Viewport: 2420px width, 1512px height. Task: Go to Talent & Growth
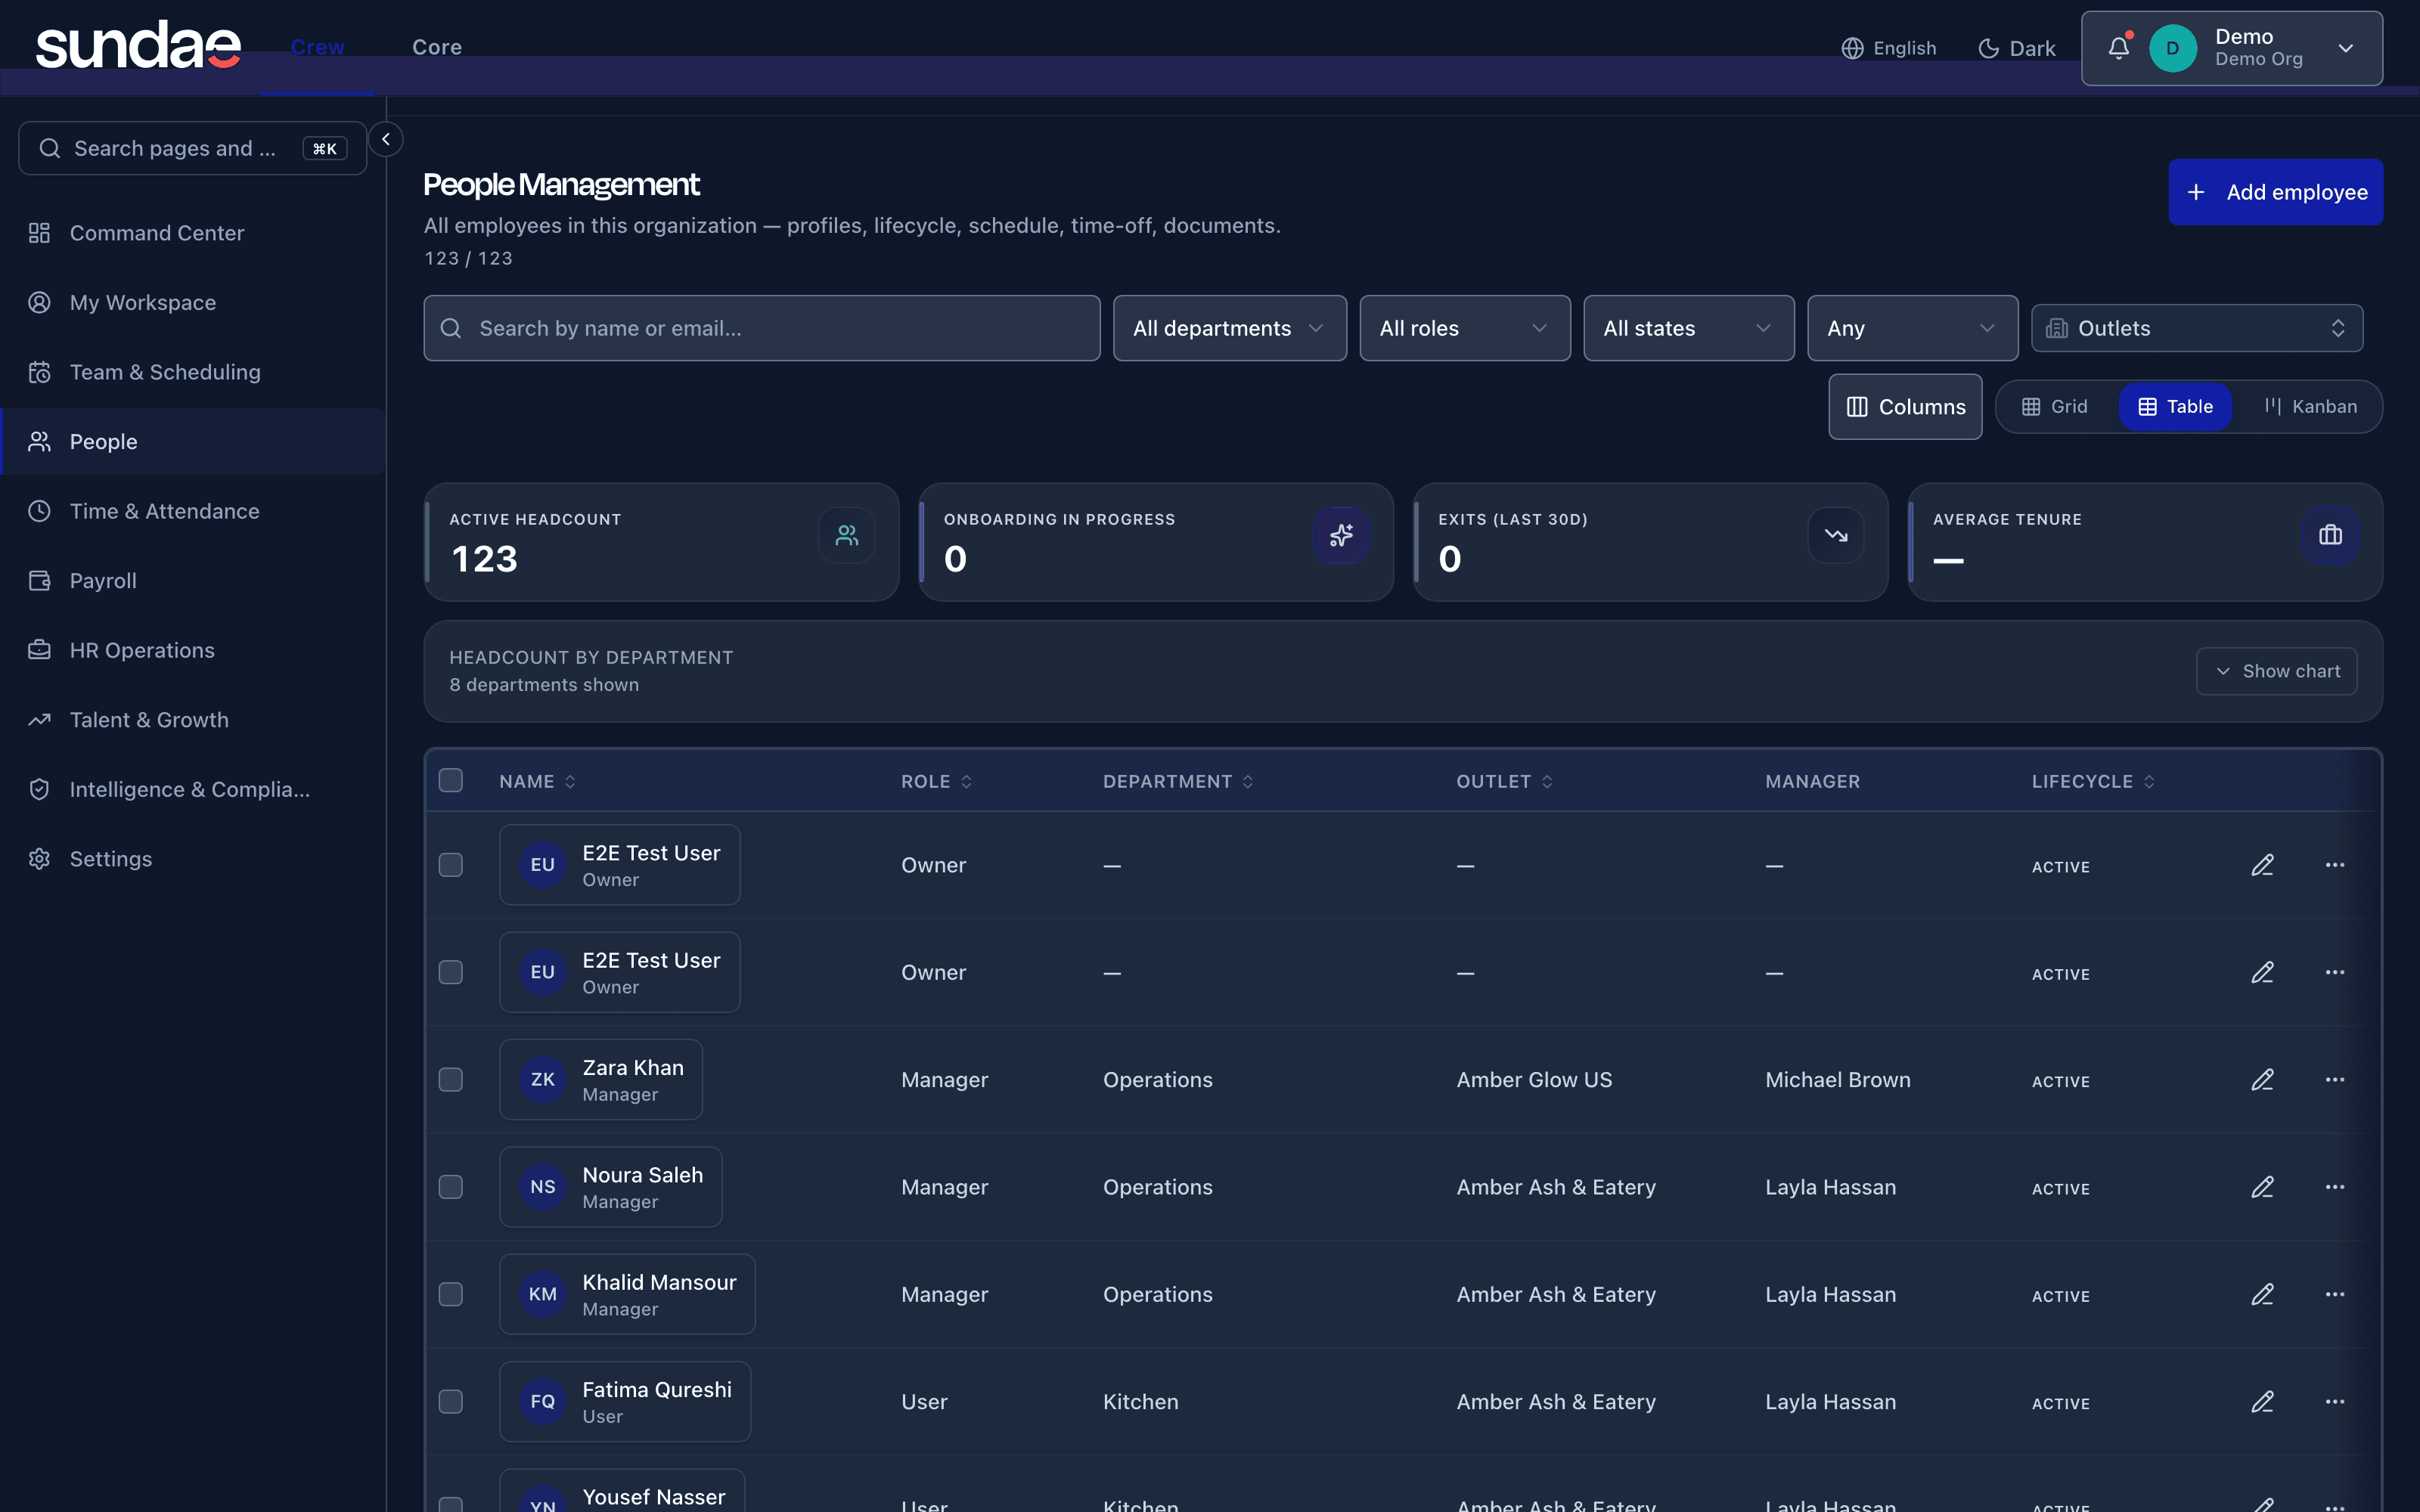click(x=193, y=720)
